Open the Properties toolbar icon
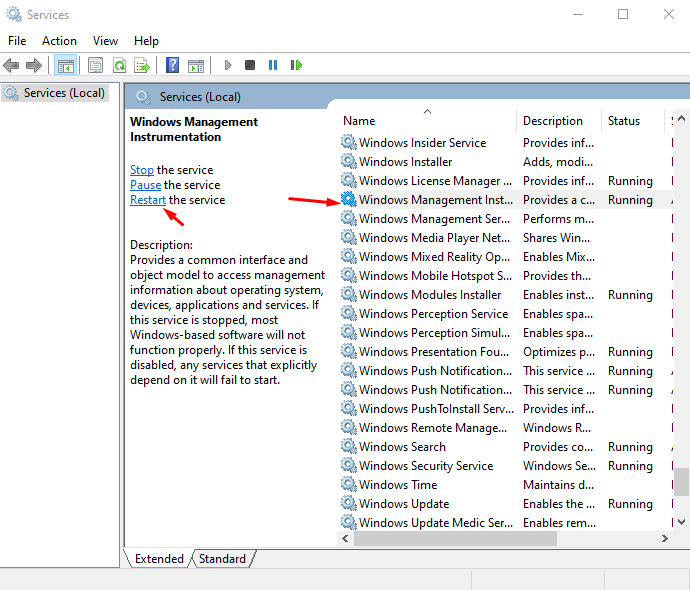This screenshot has width=690, height=590. tap(95, 66)
